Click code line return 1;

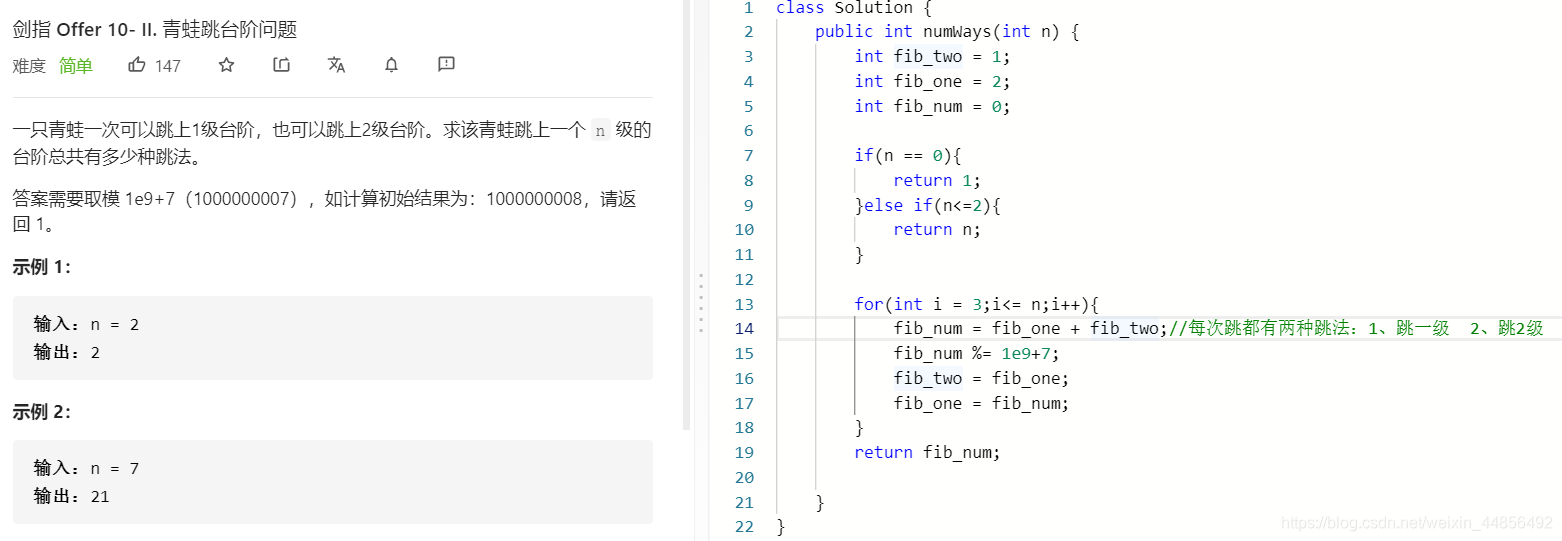937,180
